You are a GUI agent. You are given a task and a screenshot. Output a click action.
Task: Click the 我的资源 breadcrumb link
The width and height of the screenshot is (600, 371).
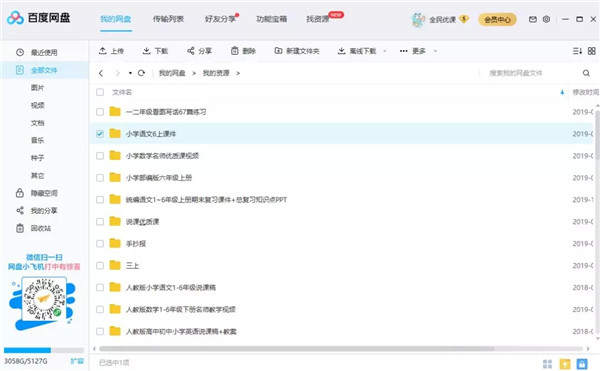(216, 73)
